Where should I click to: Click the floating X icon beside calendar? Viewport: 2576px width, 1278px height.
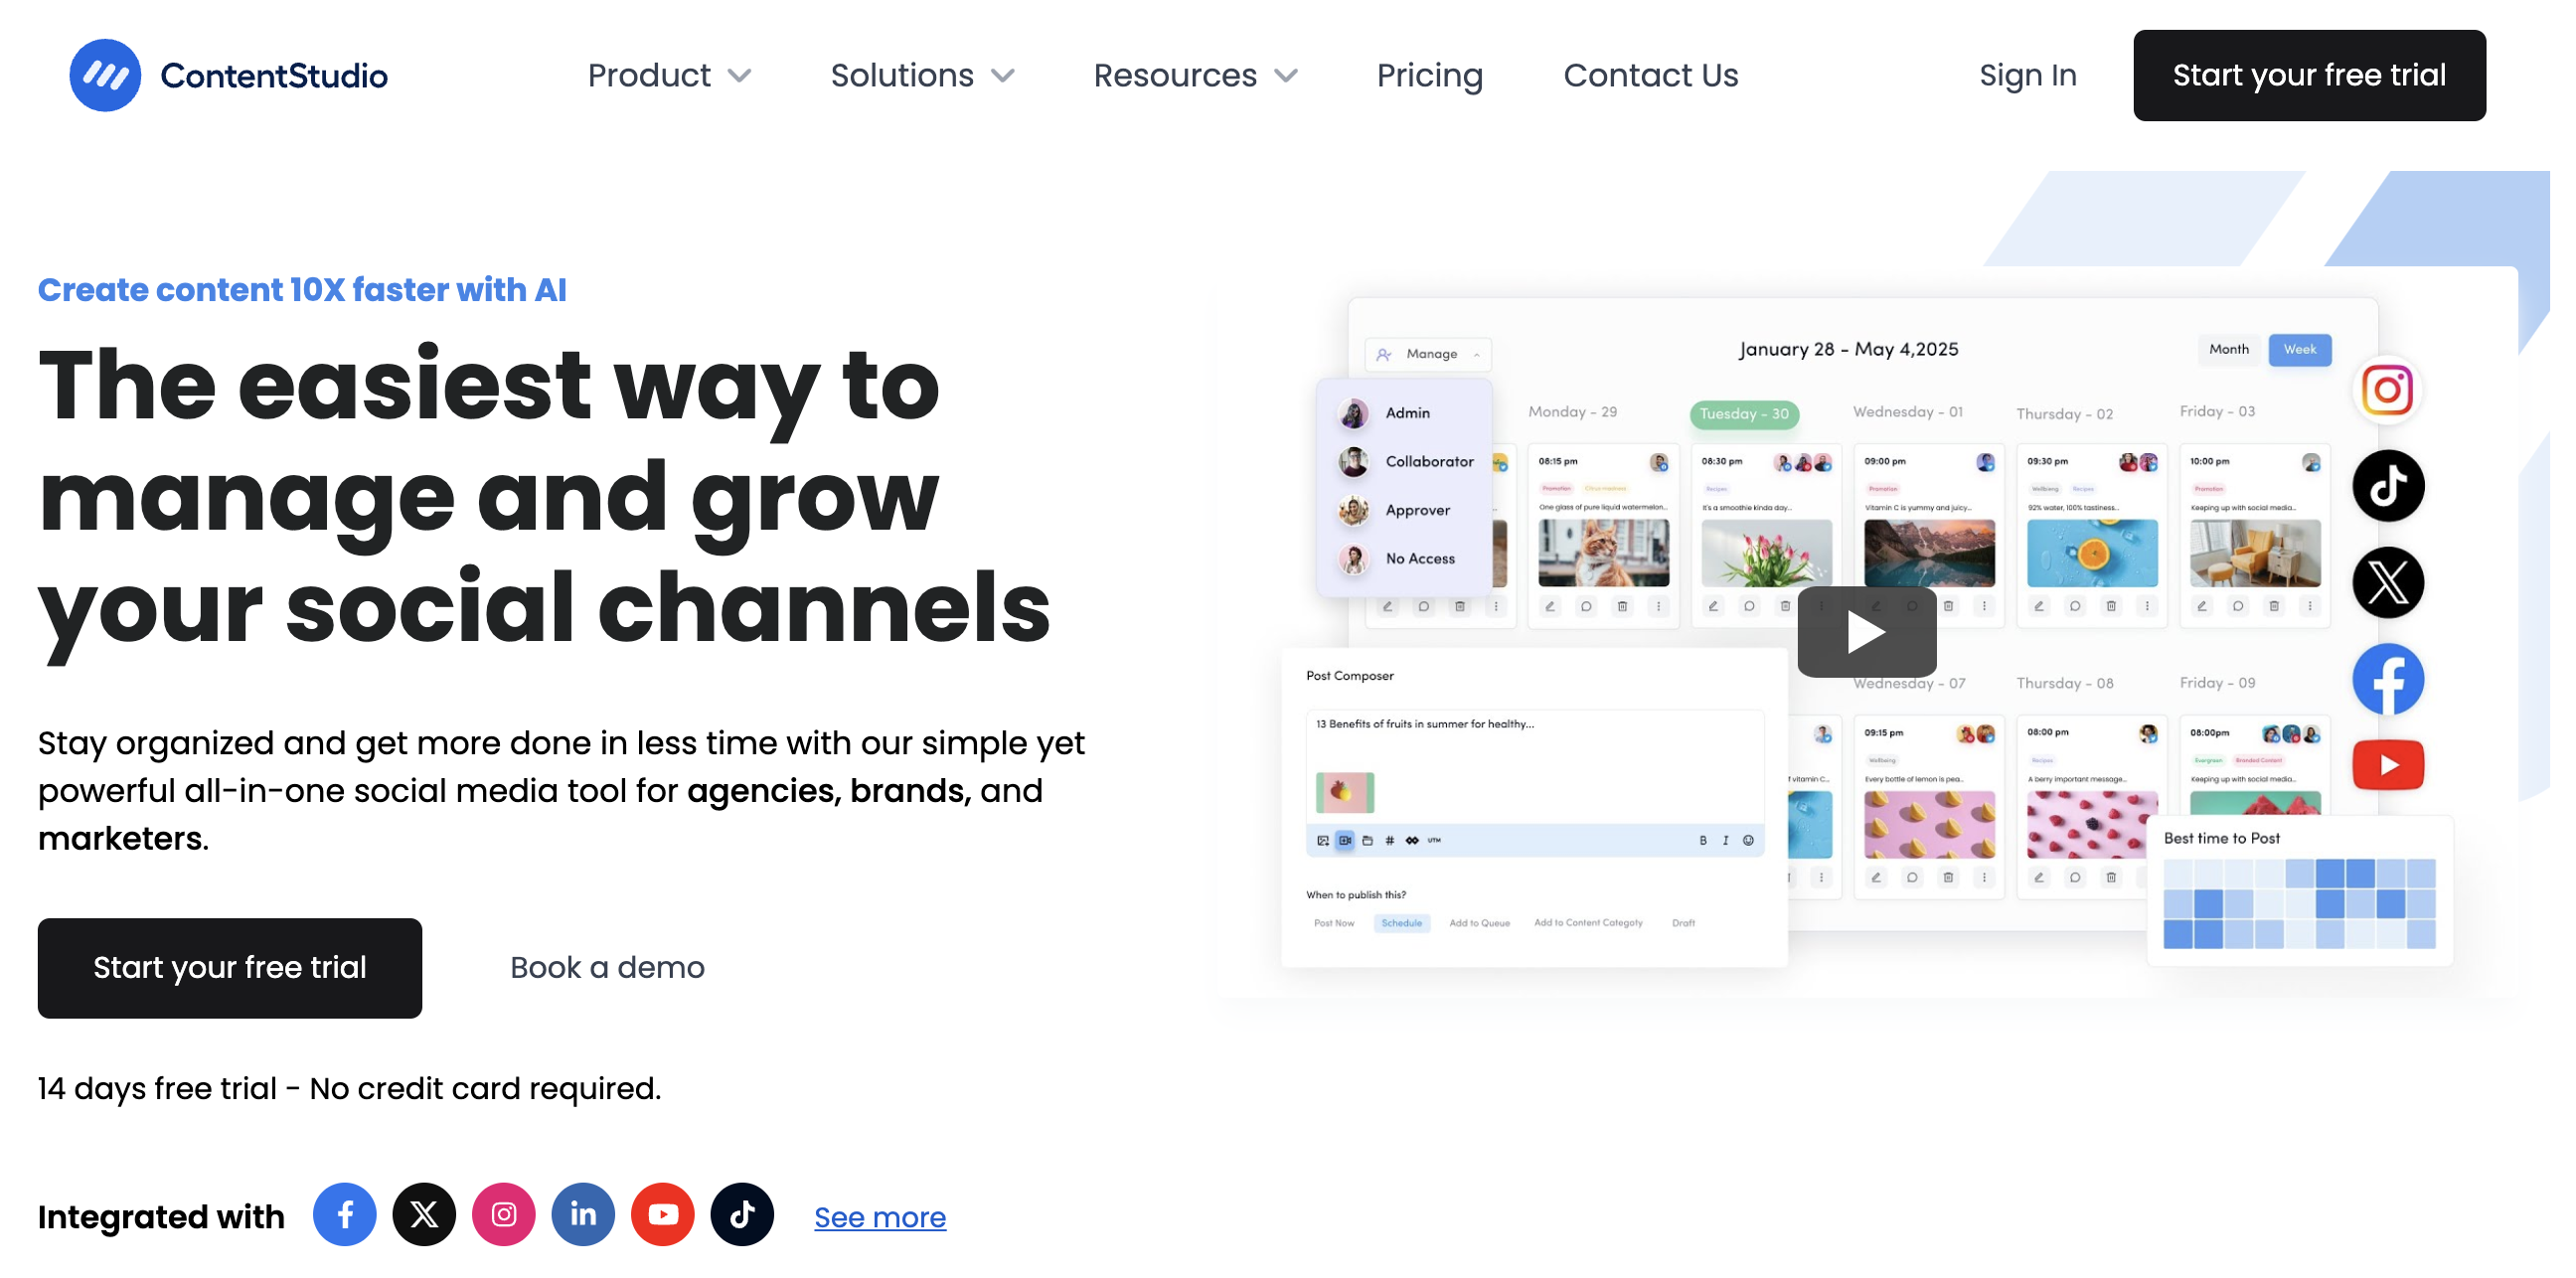2387,582
